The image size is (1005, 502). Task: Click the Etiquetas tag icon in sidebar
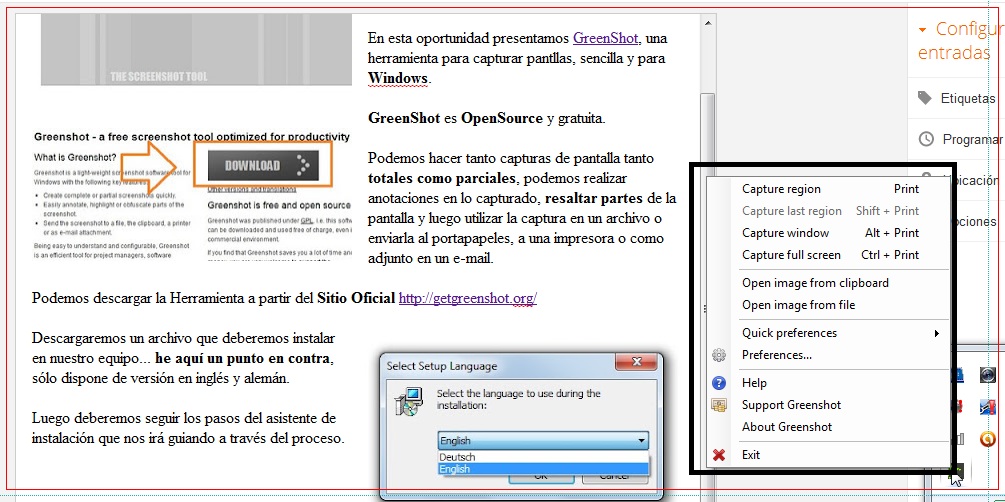pos(924,98)
